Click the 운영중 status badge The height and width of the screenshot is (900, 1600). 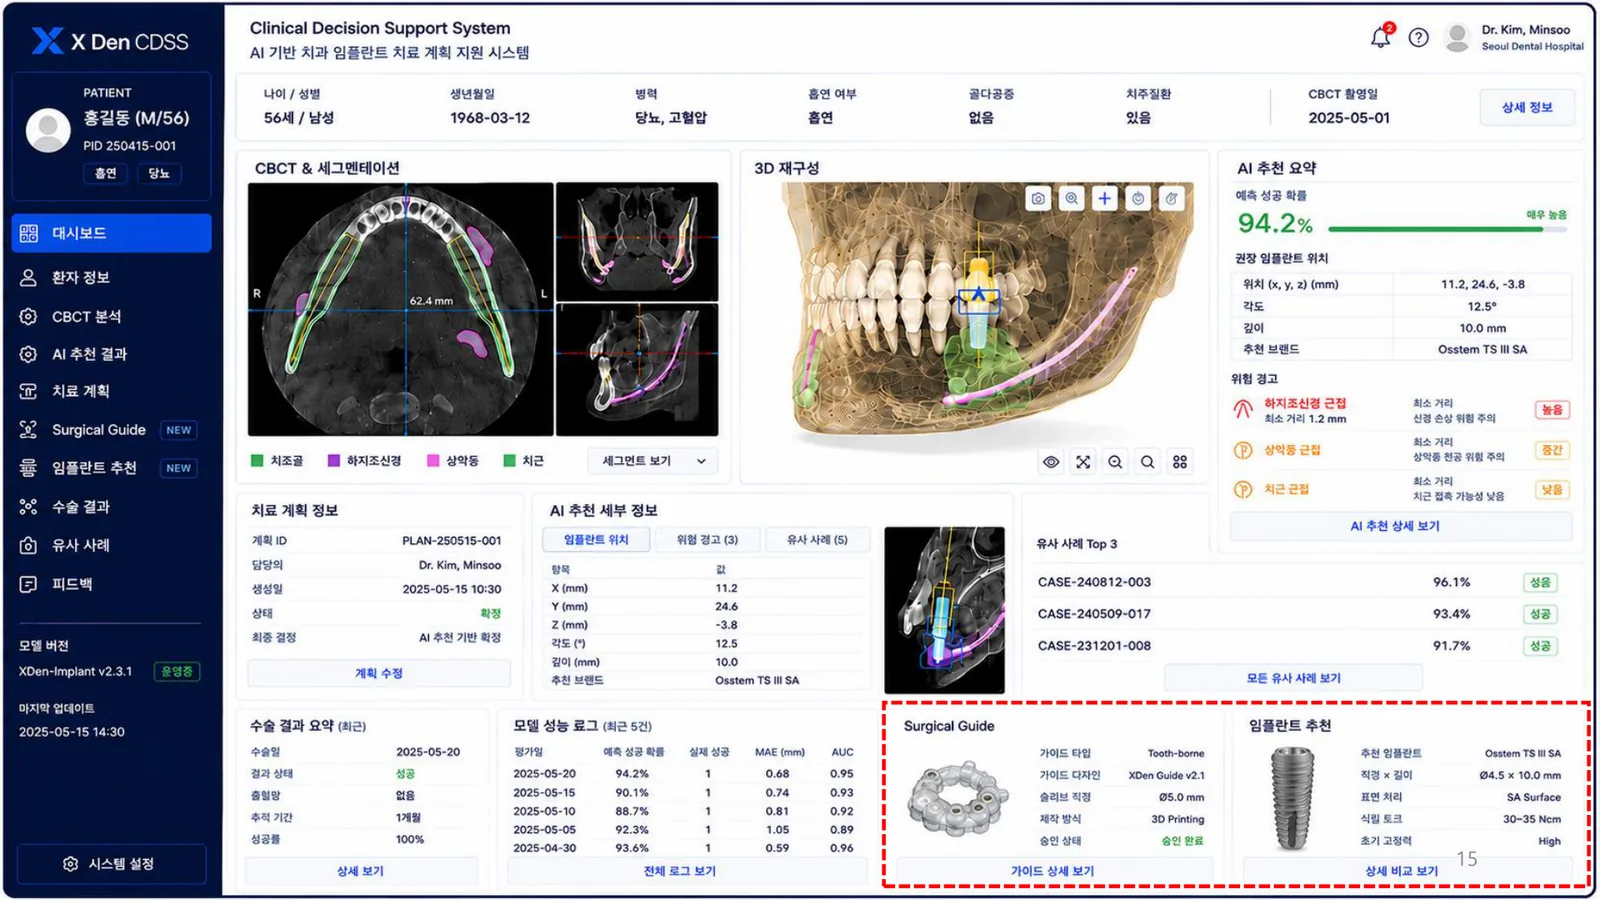click(177, 672)
